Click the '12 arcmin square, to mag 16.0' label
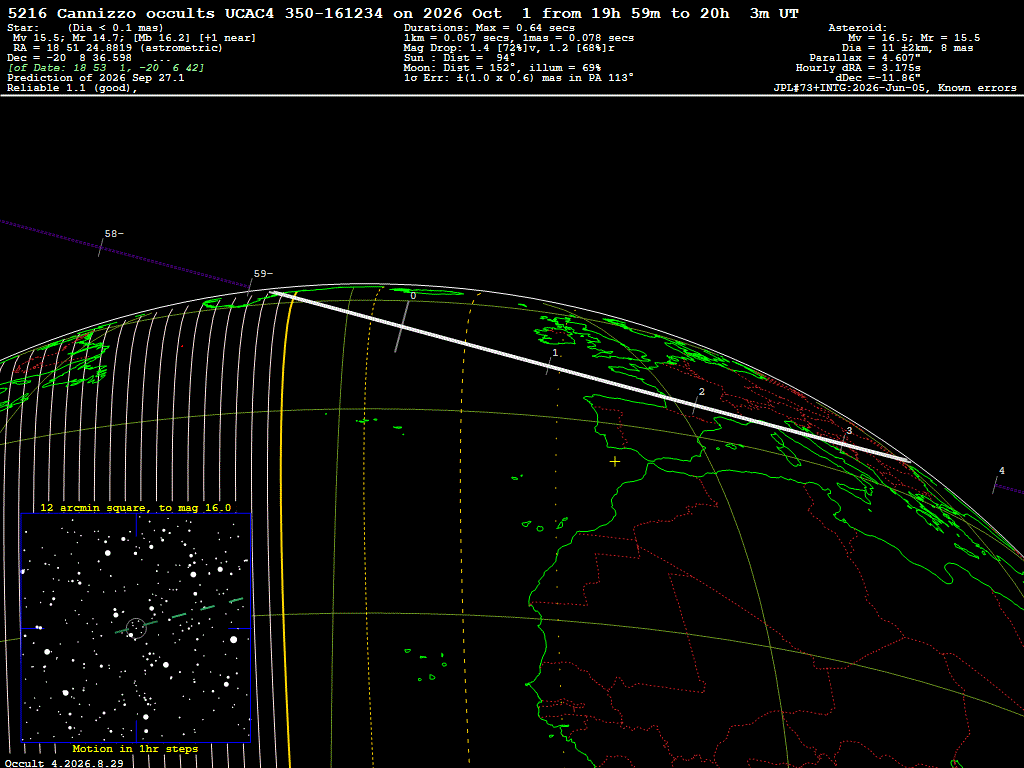1024x768 pixels. click(x=136, y=507)
